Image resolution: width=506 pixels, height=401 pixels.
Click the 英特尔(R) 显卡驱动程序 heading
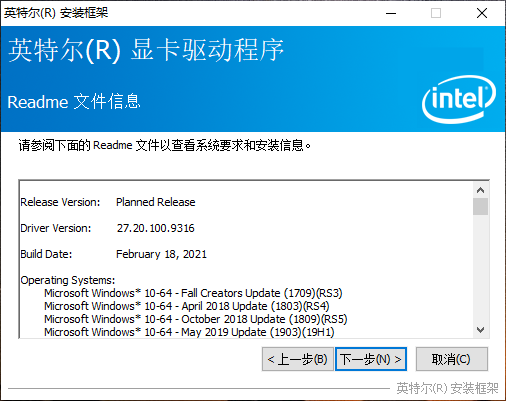[x=146, y=50]
